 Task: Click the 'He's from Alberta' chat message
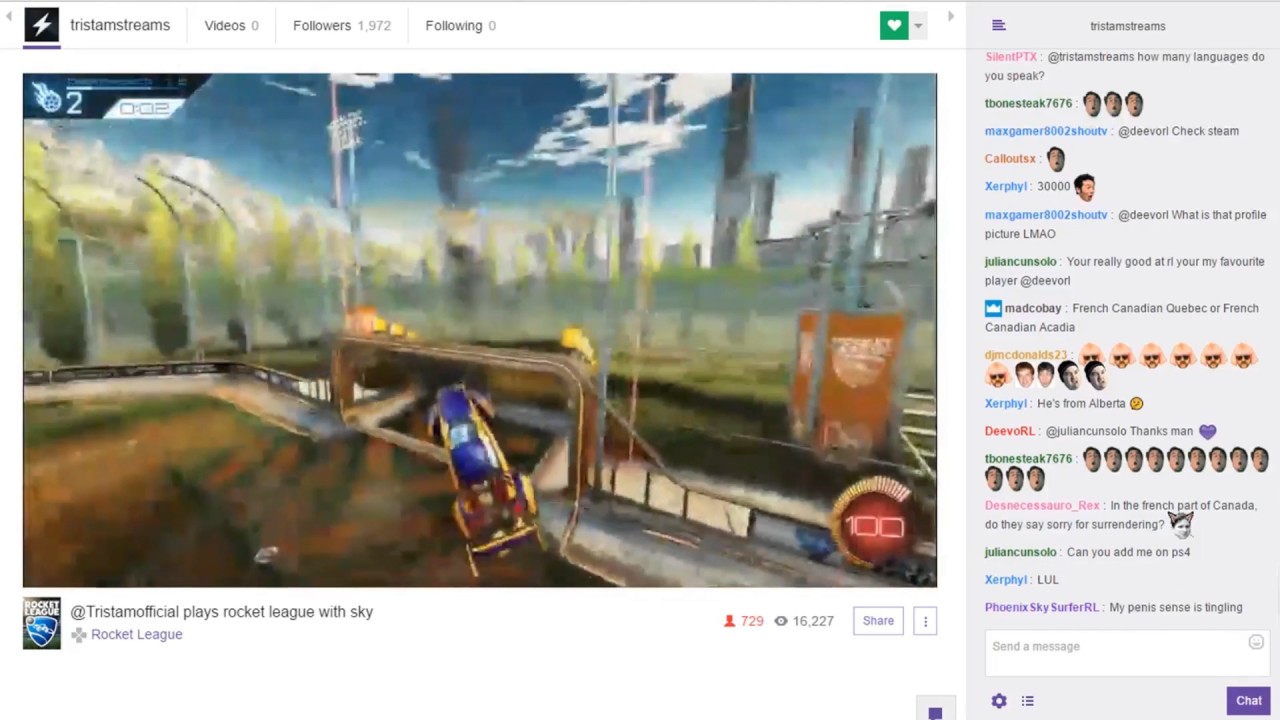[1081, 404]
